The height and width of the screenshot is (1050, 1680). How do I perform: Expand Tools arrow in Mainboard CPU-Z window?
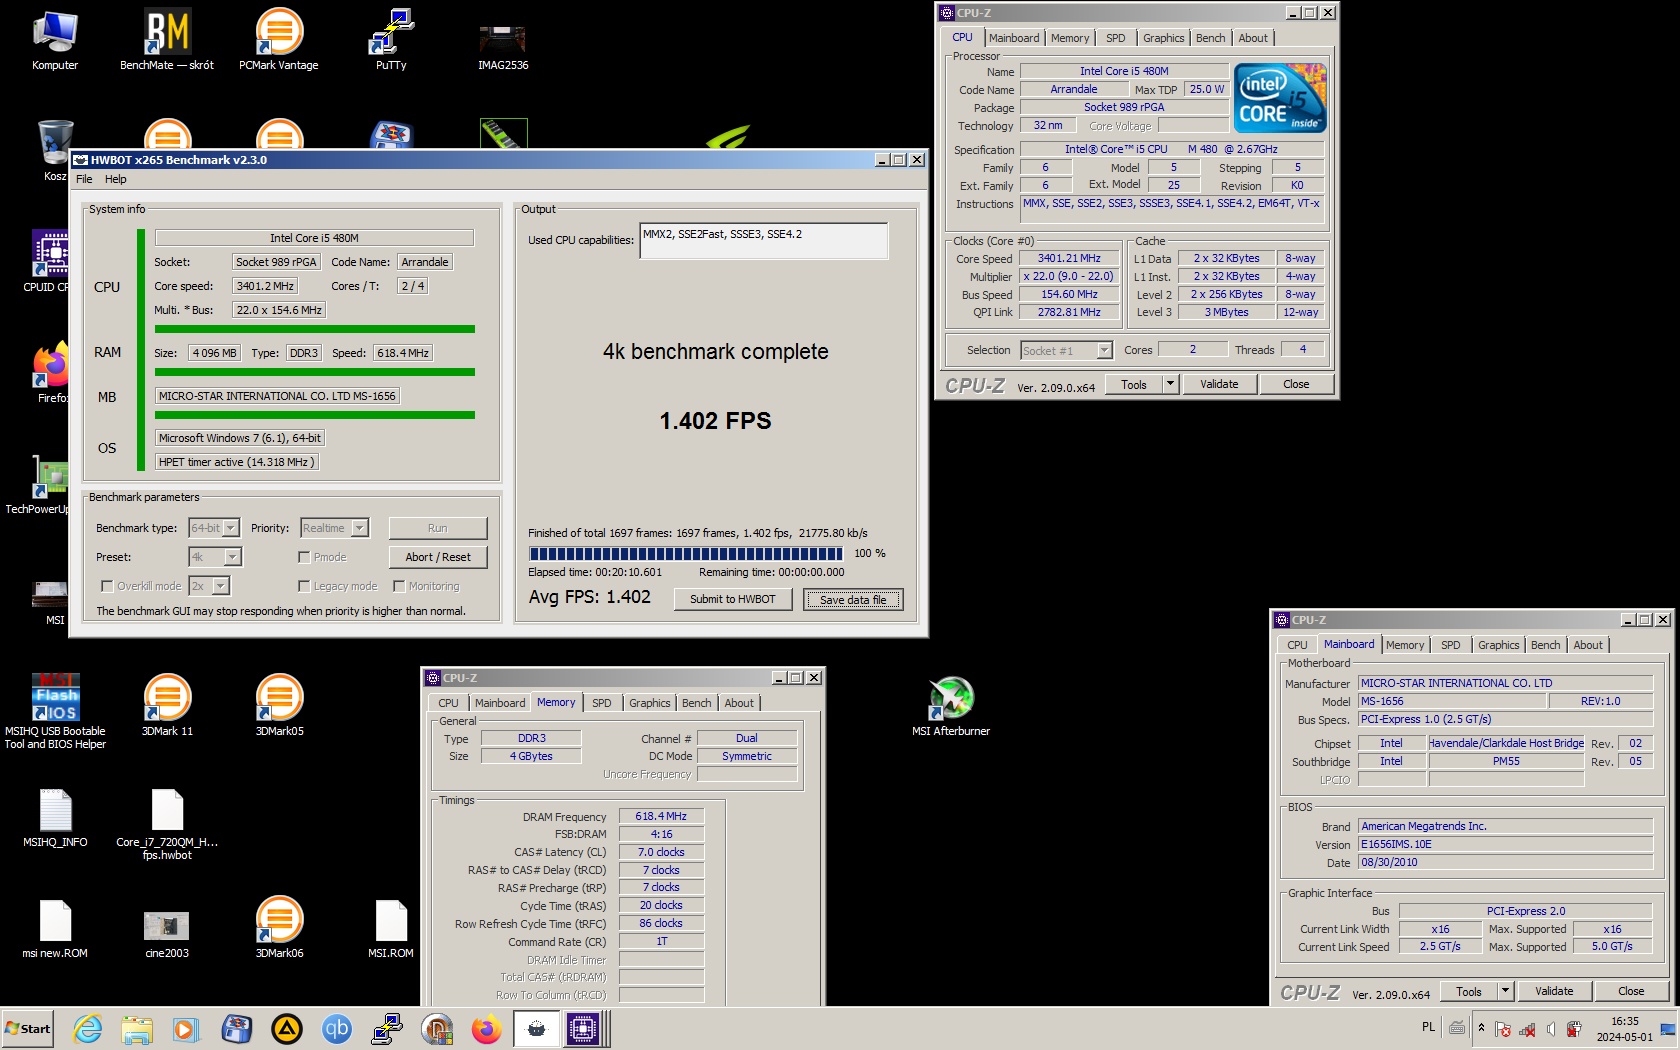(1505, 991)
